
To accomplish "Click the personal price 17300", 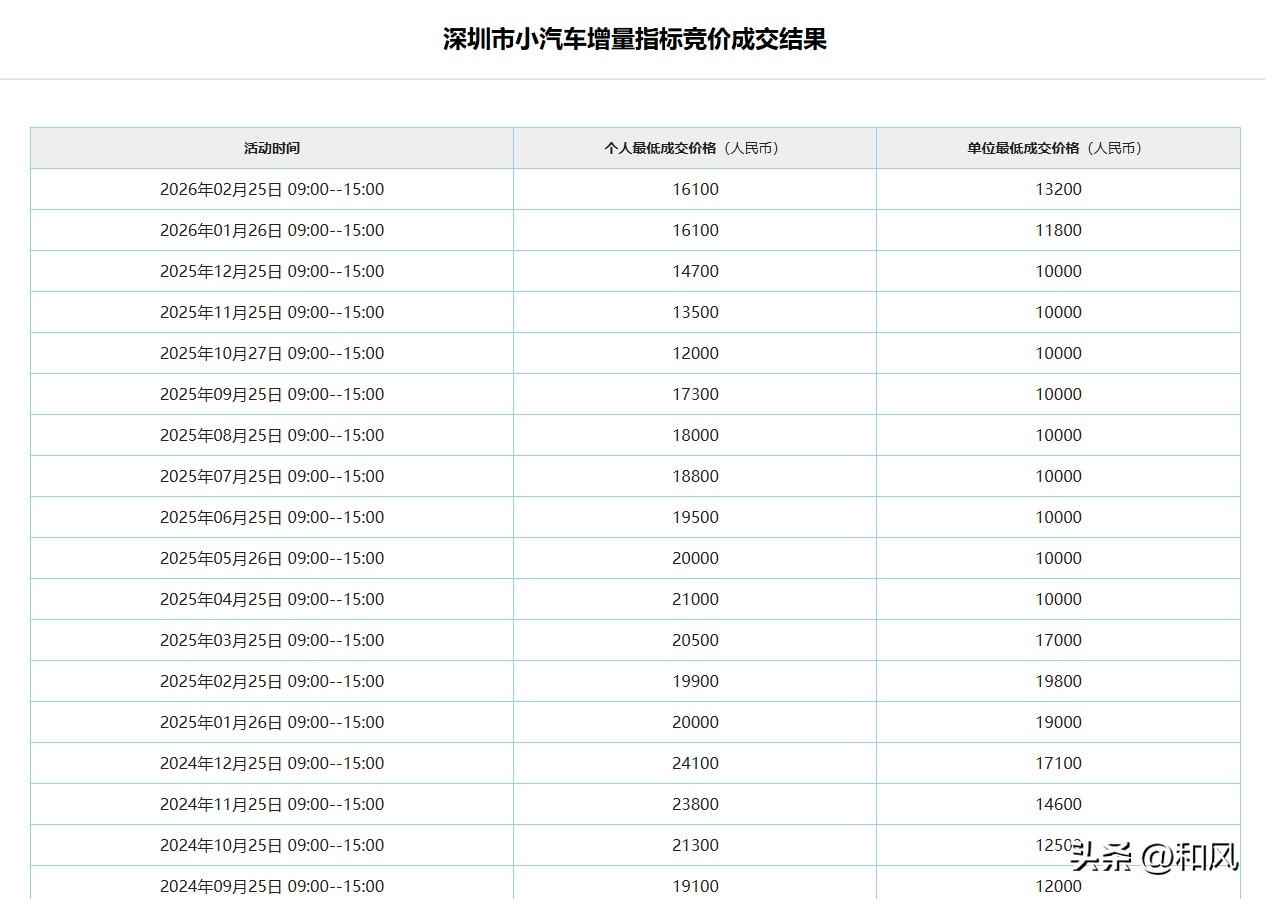I will [695, 394].
